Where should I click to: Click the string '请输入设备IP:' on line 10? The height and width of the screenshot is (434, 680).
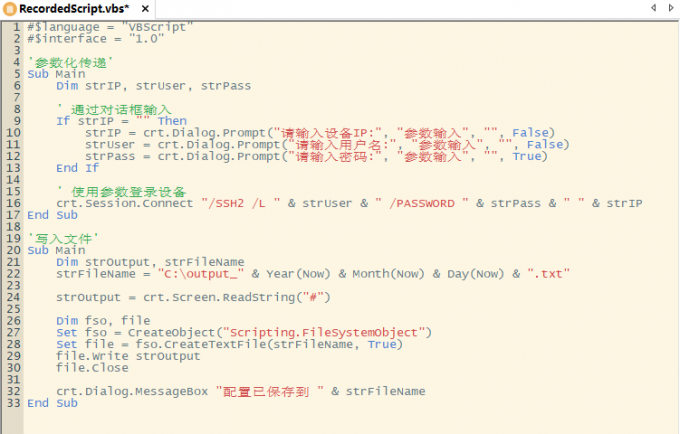tap(327, 133)
